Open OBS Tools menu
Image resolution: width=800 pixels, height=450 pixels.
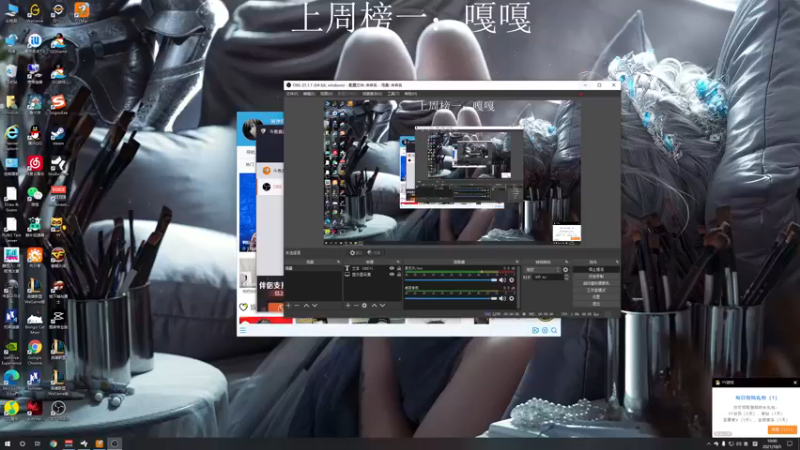pyautogui.click(x=393, y=94)
